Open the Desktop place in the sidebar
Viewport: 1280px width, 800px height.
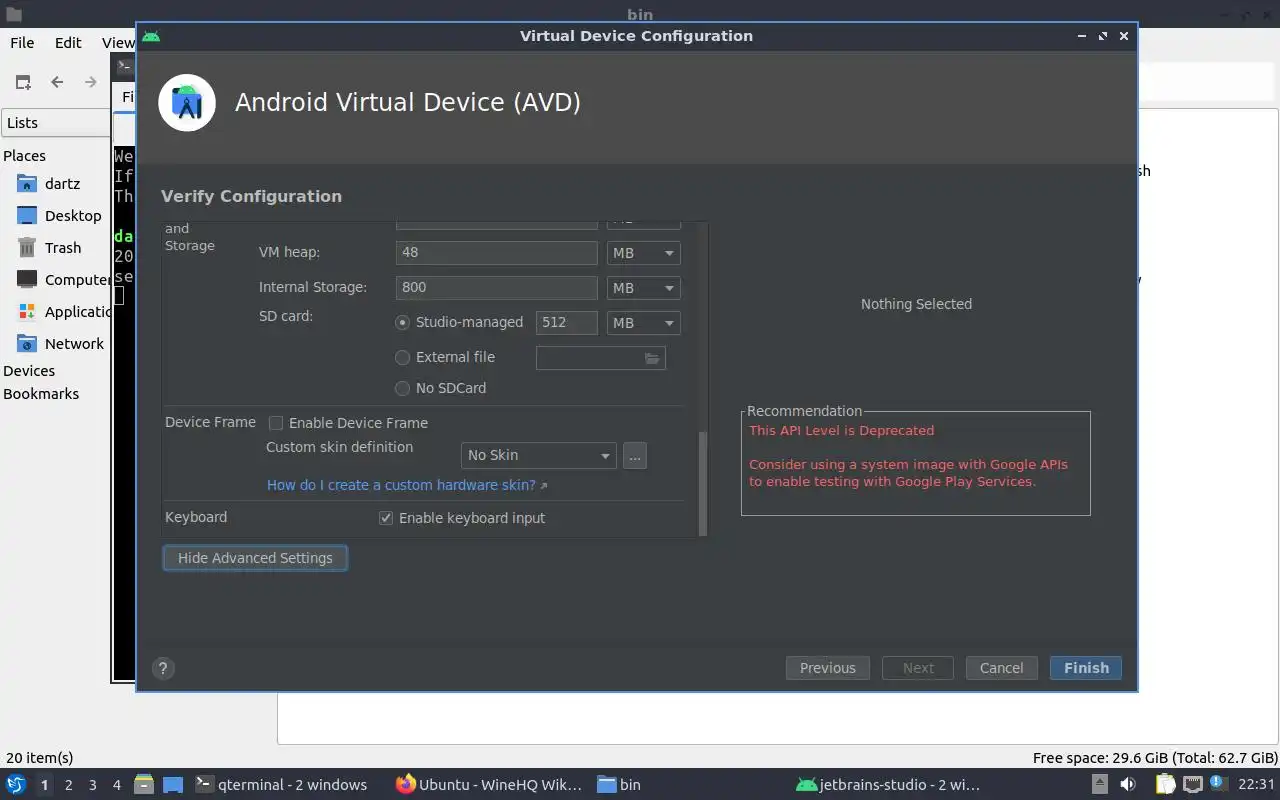coord(60,216)
